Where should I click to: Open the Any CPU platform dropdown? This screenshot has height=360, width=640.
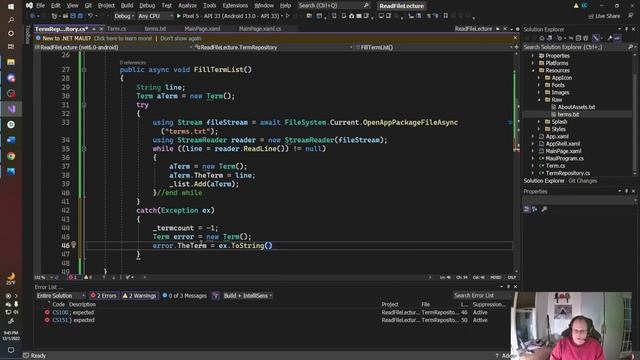click(155, 16)
